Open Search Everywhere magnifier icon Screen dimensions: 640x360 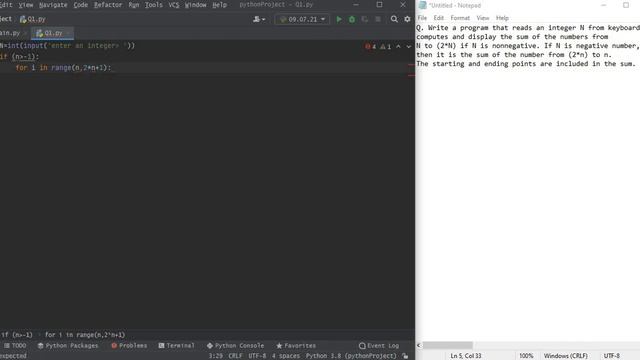pyautogui.click(x=394, y=19)
